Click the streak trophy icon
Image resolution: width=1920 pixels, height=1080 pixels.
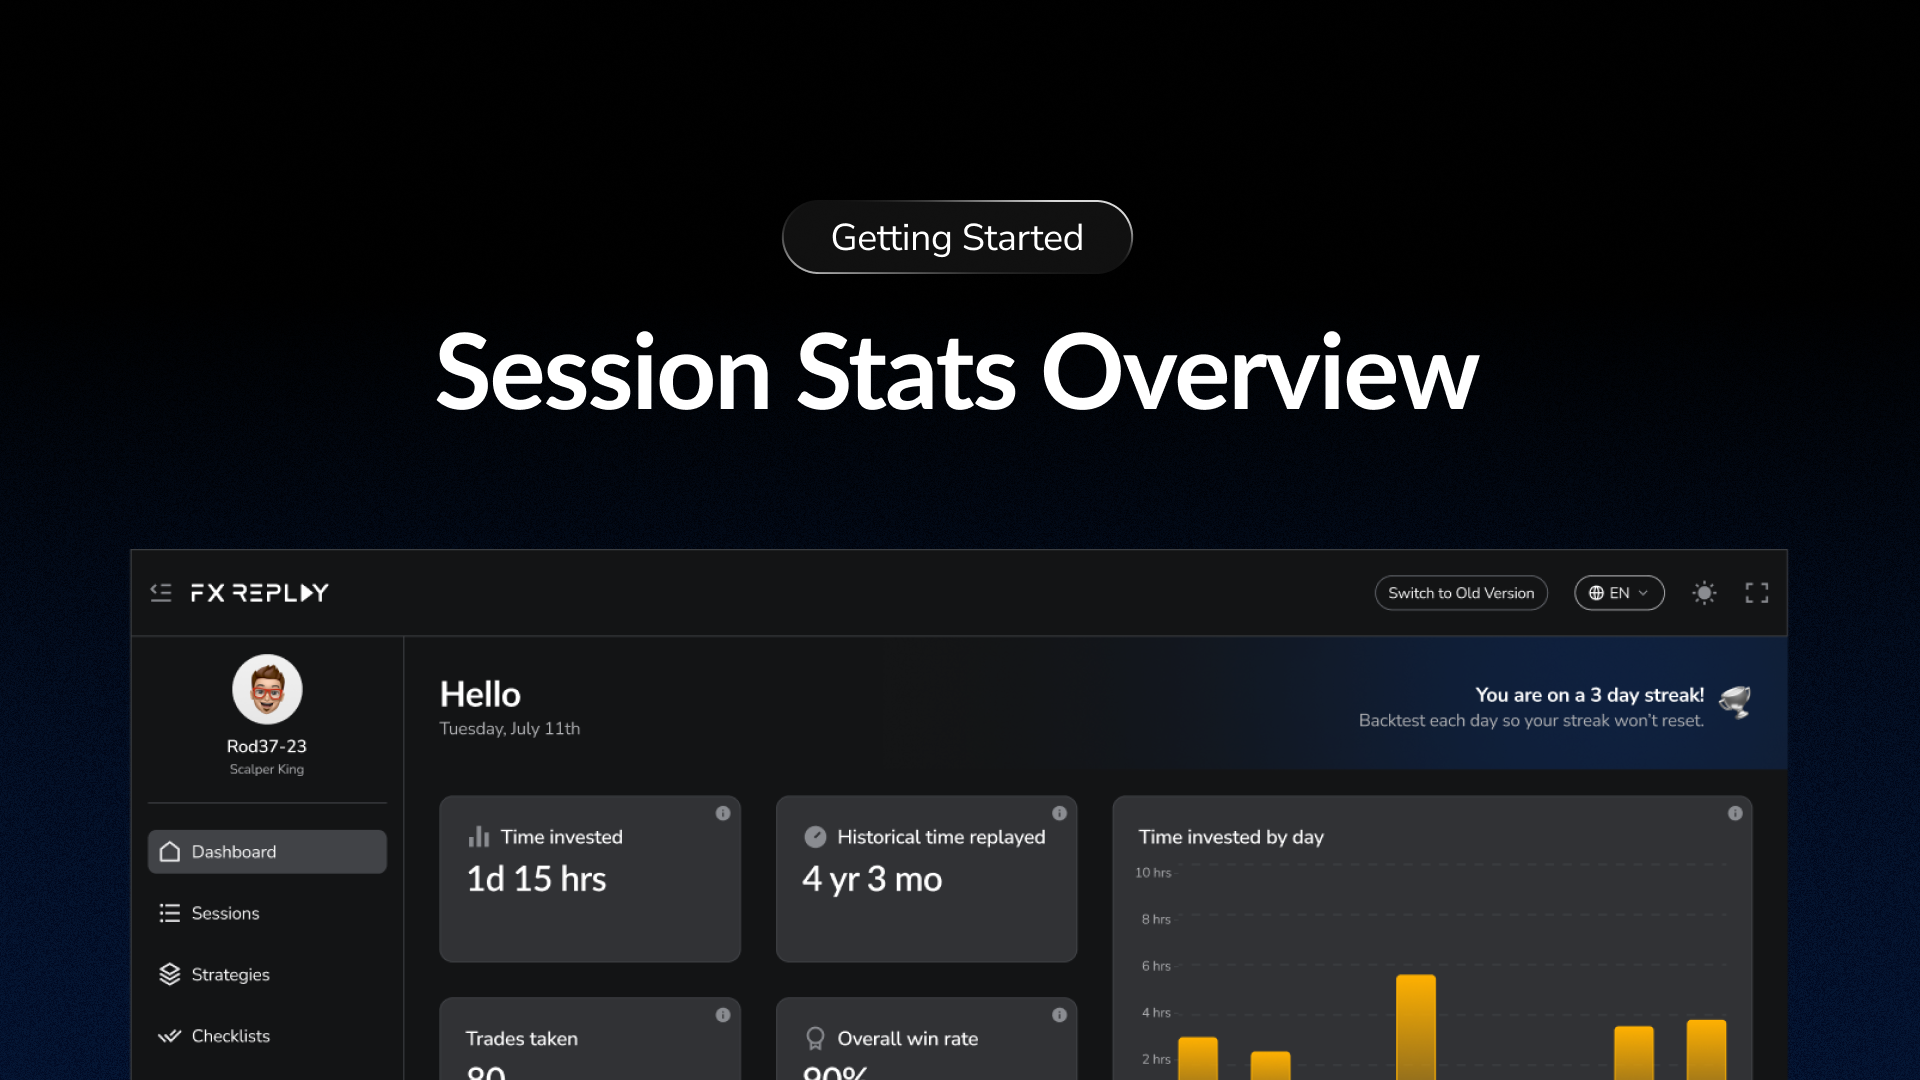[x=1735, y=702]
